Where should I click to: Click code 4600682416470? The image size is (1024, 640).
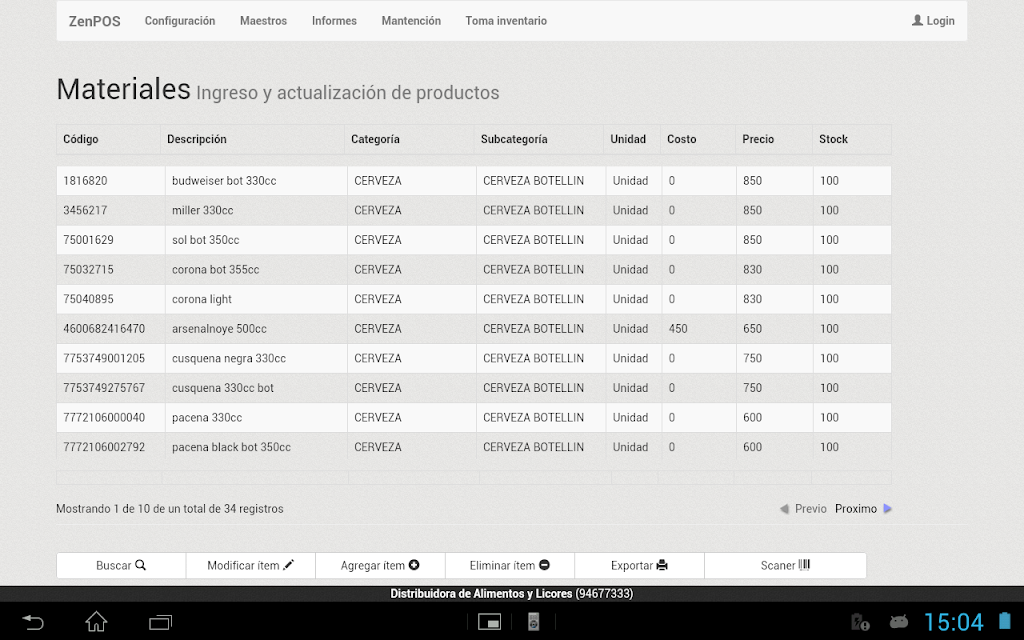click(x=104, y=328)
